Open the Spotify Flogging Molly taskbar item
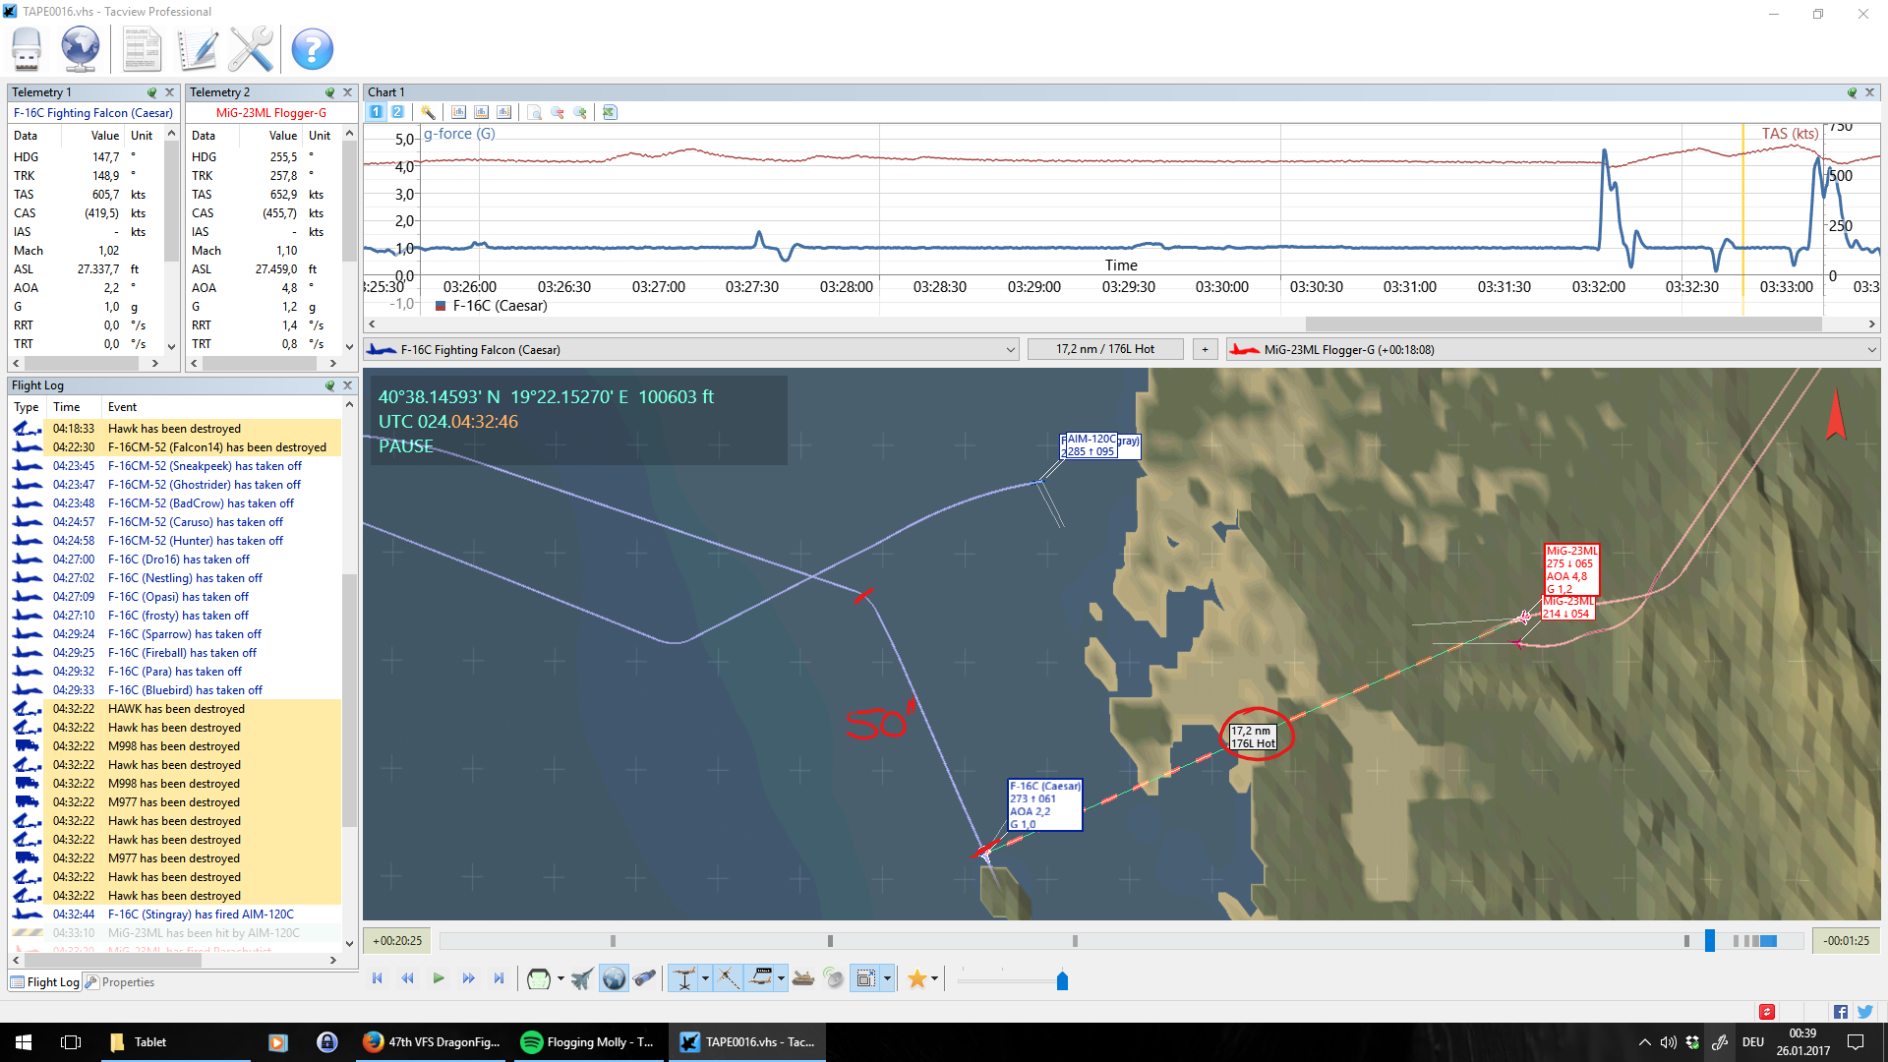Image resolution: width=1888 pixels, height=1062 pixels. point(588,1042)
